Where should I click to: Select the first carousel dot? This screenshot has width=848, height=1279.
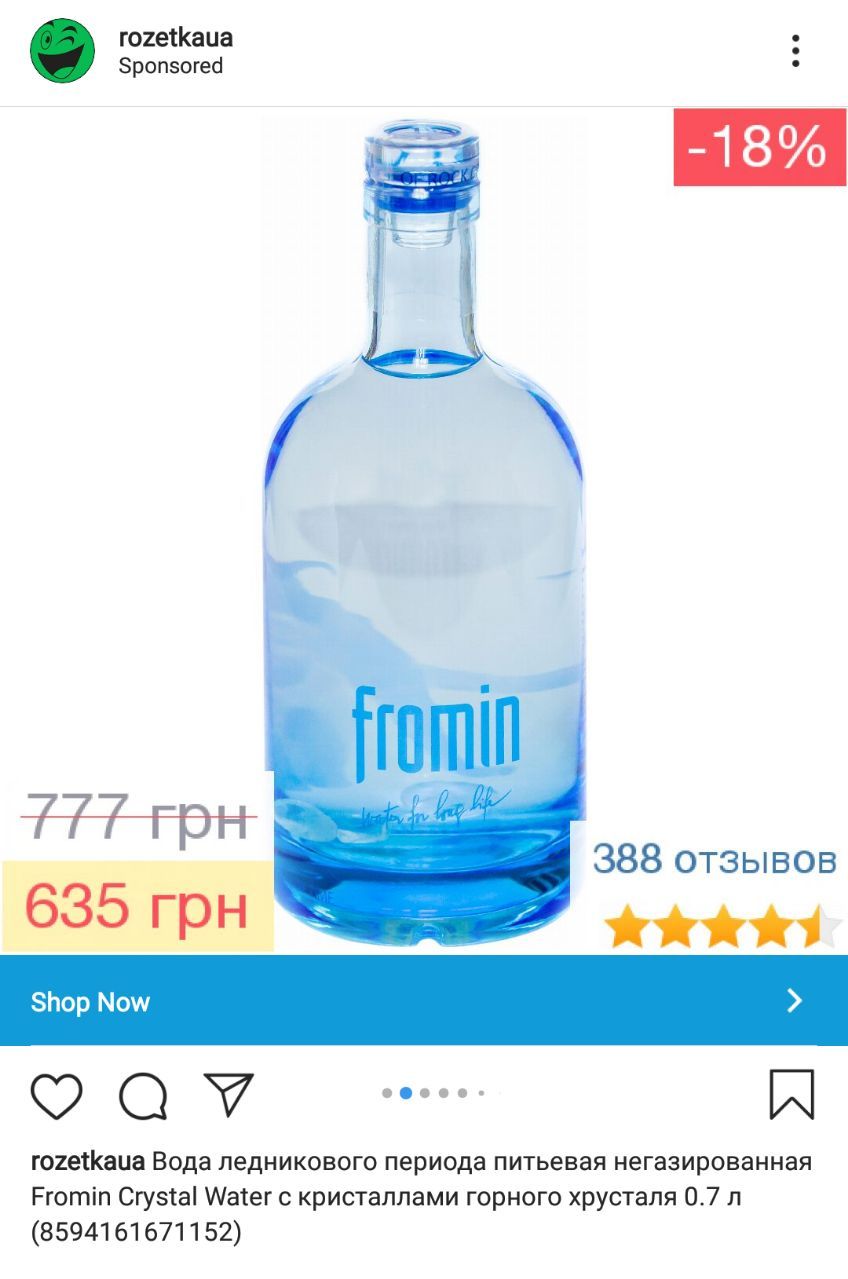tap(387, 1093)
